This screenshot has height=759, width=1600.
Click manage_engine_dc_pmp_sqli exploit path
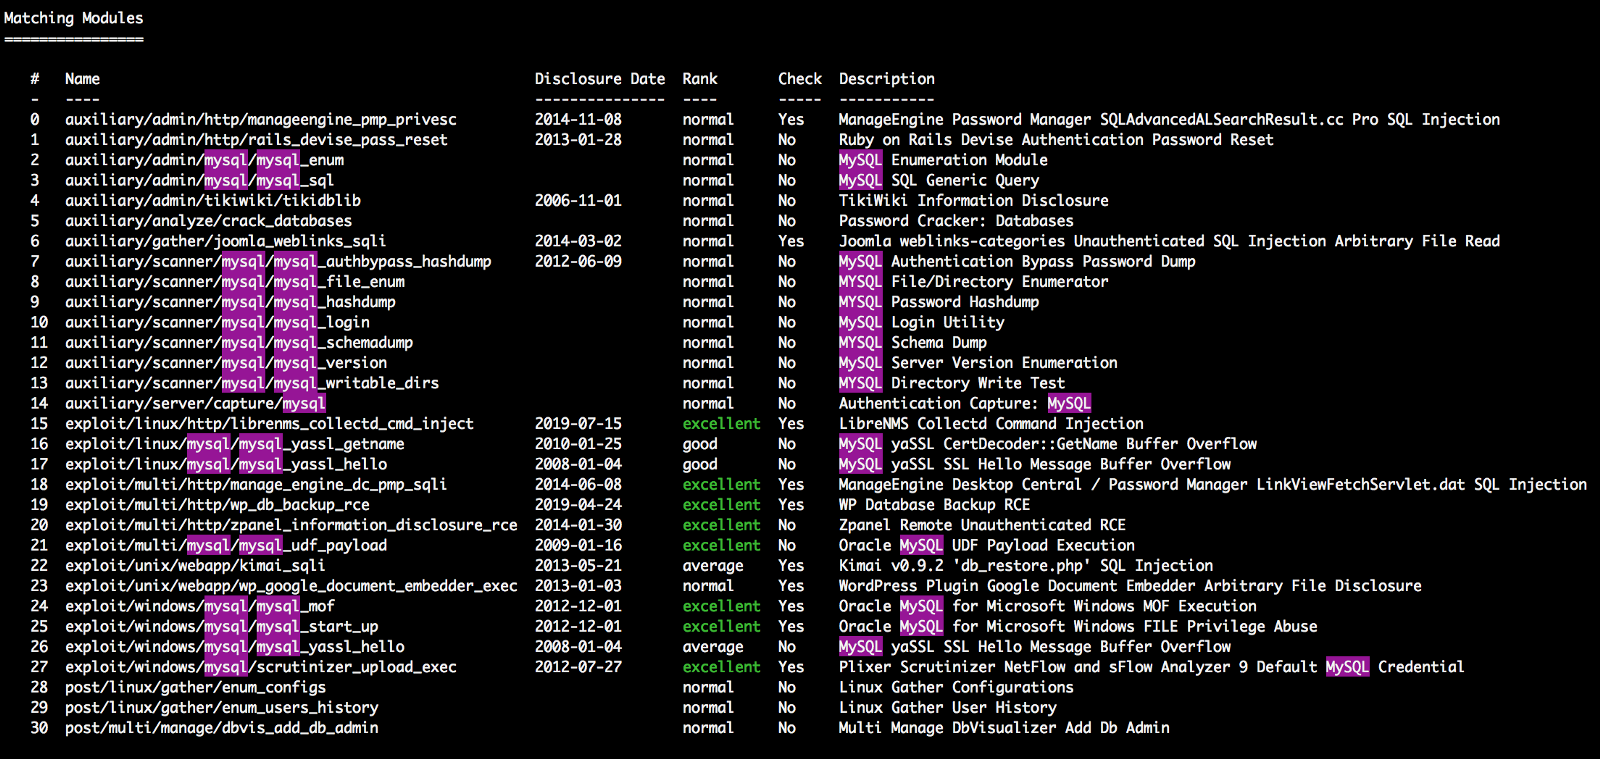pyautogui.click(x=256, y=485)
